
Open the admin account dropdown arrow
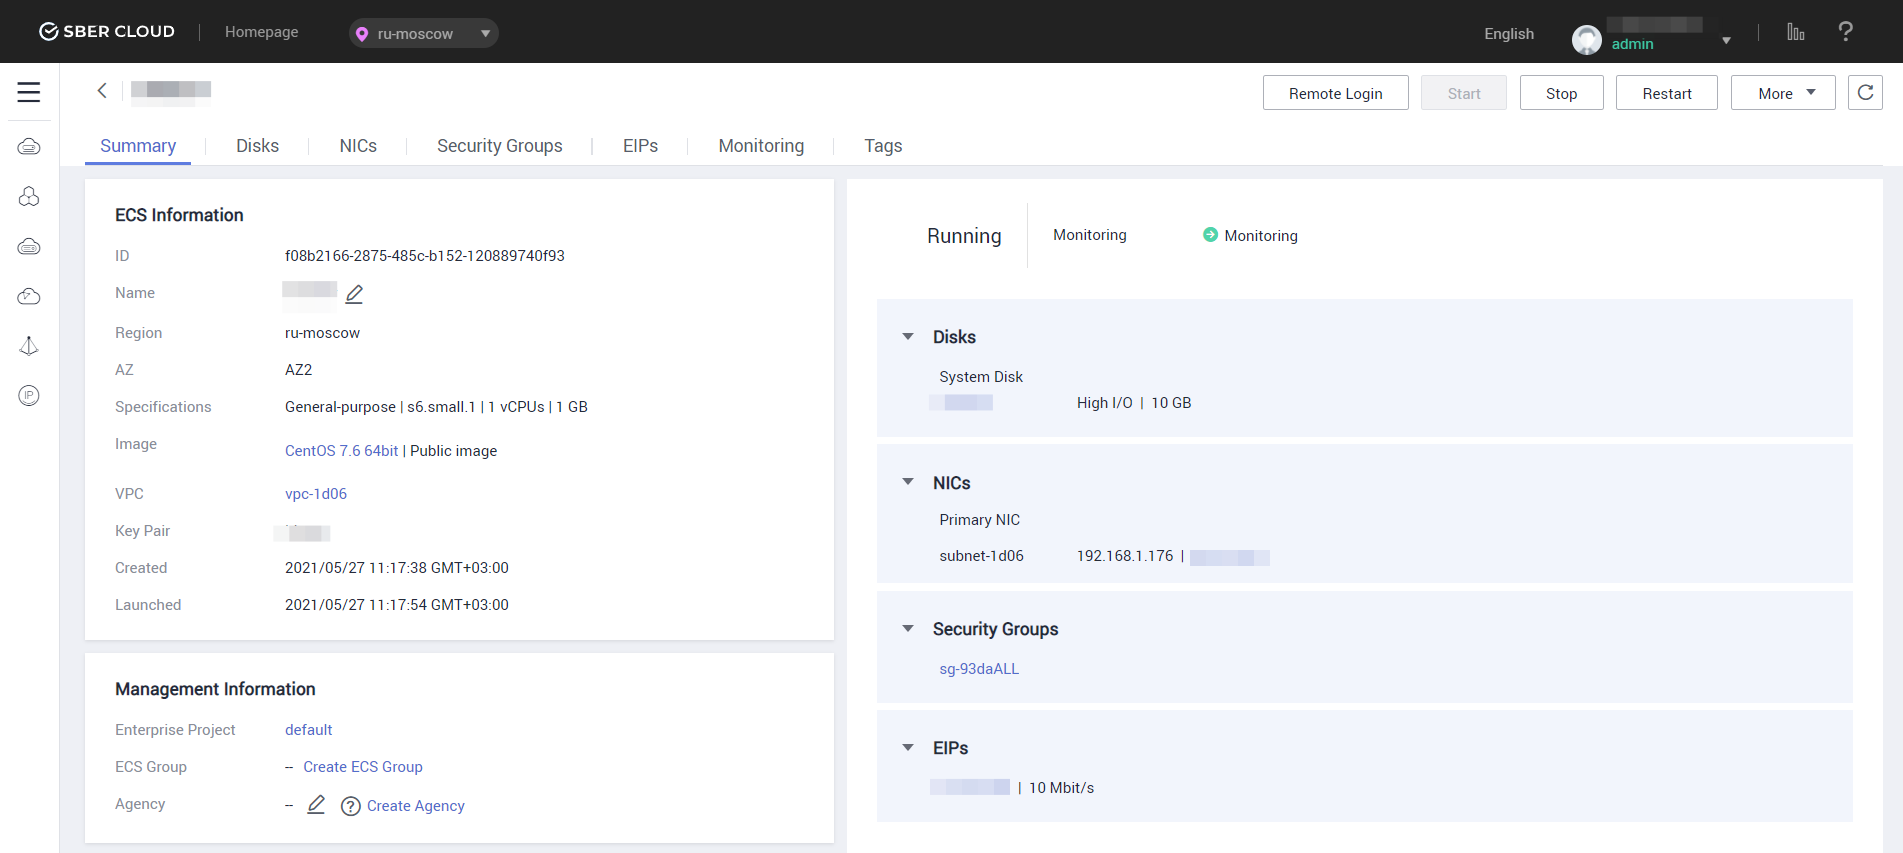click(x=1726, y=41)
